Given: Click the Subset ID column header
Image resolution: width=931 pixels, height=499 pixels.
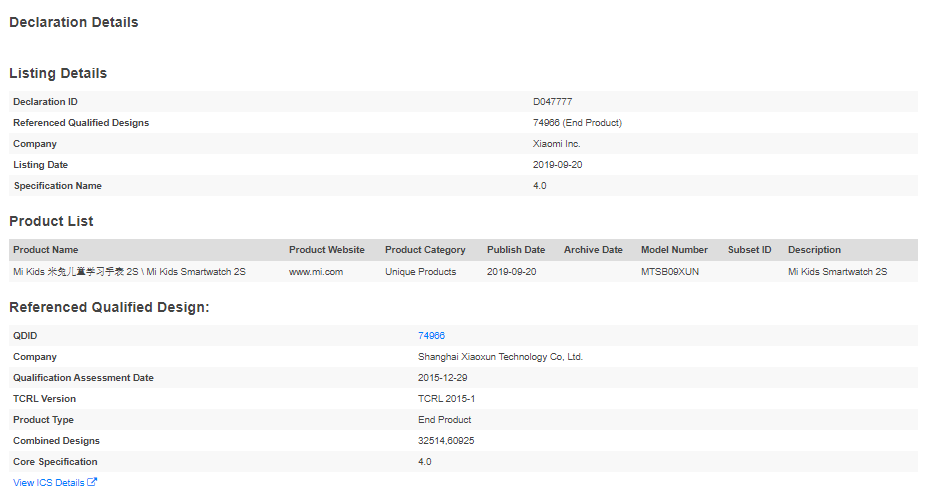Looking at the screenshot, I should tap(749, 250).
